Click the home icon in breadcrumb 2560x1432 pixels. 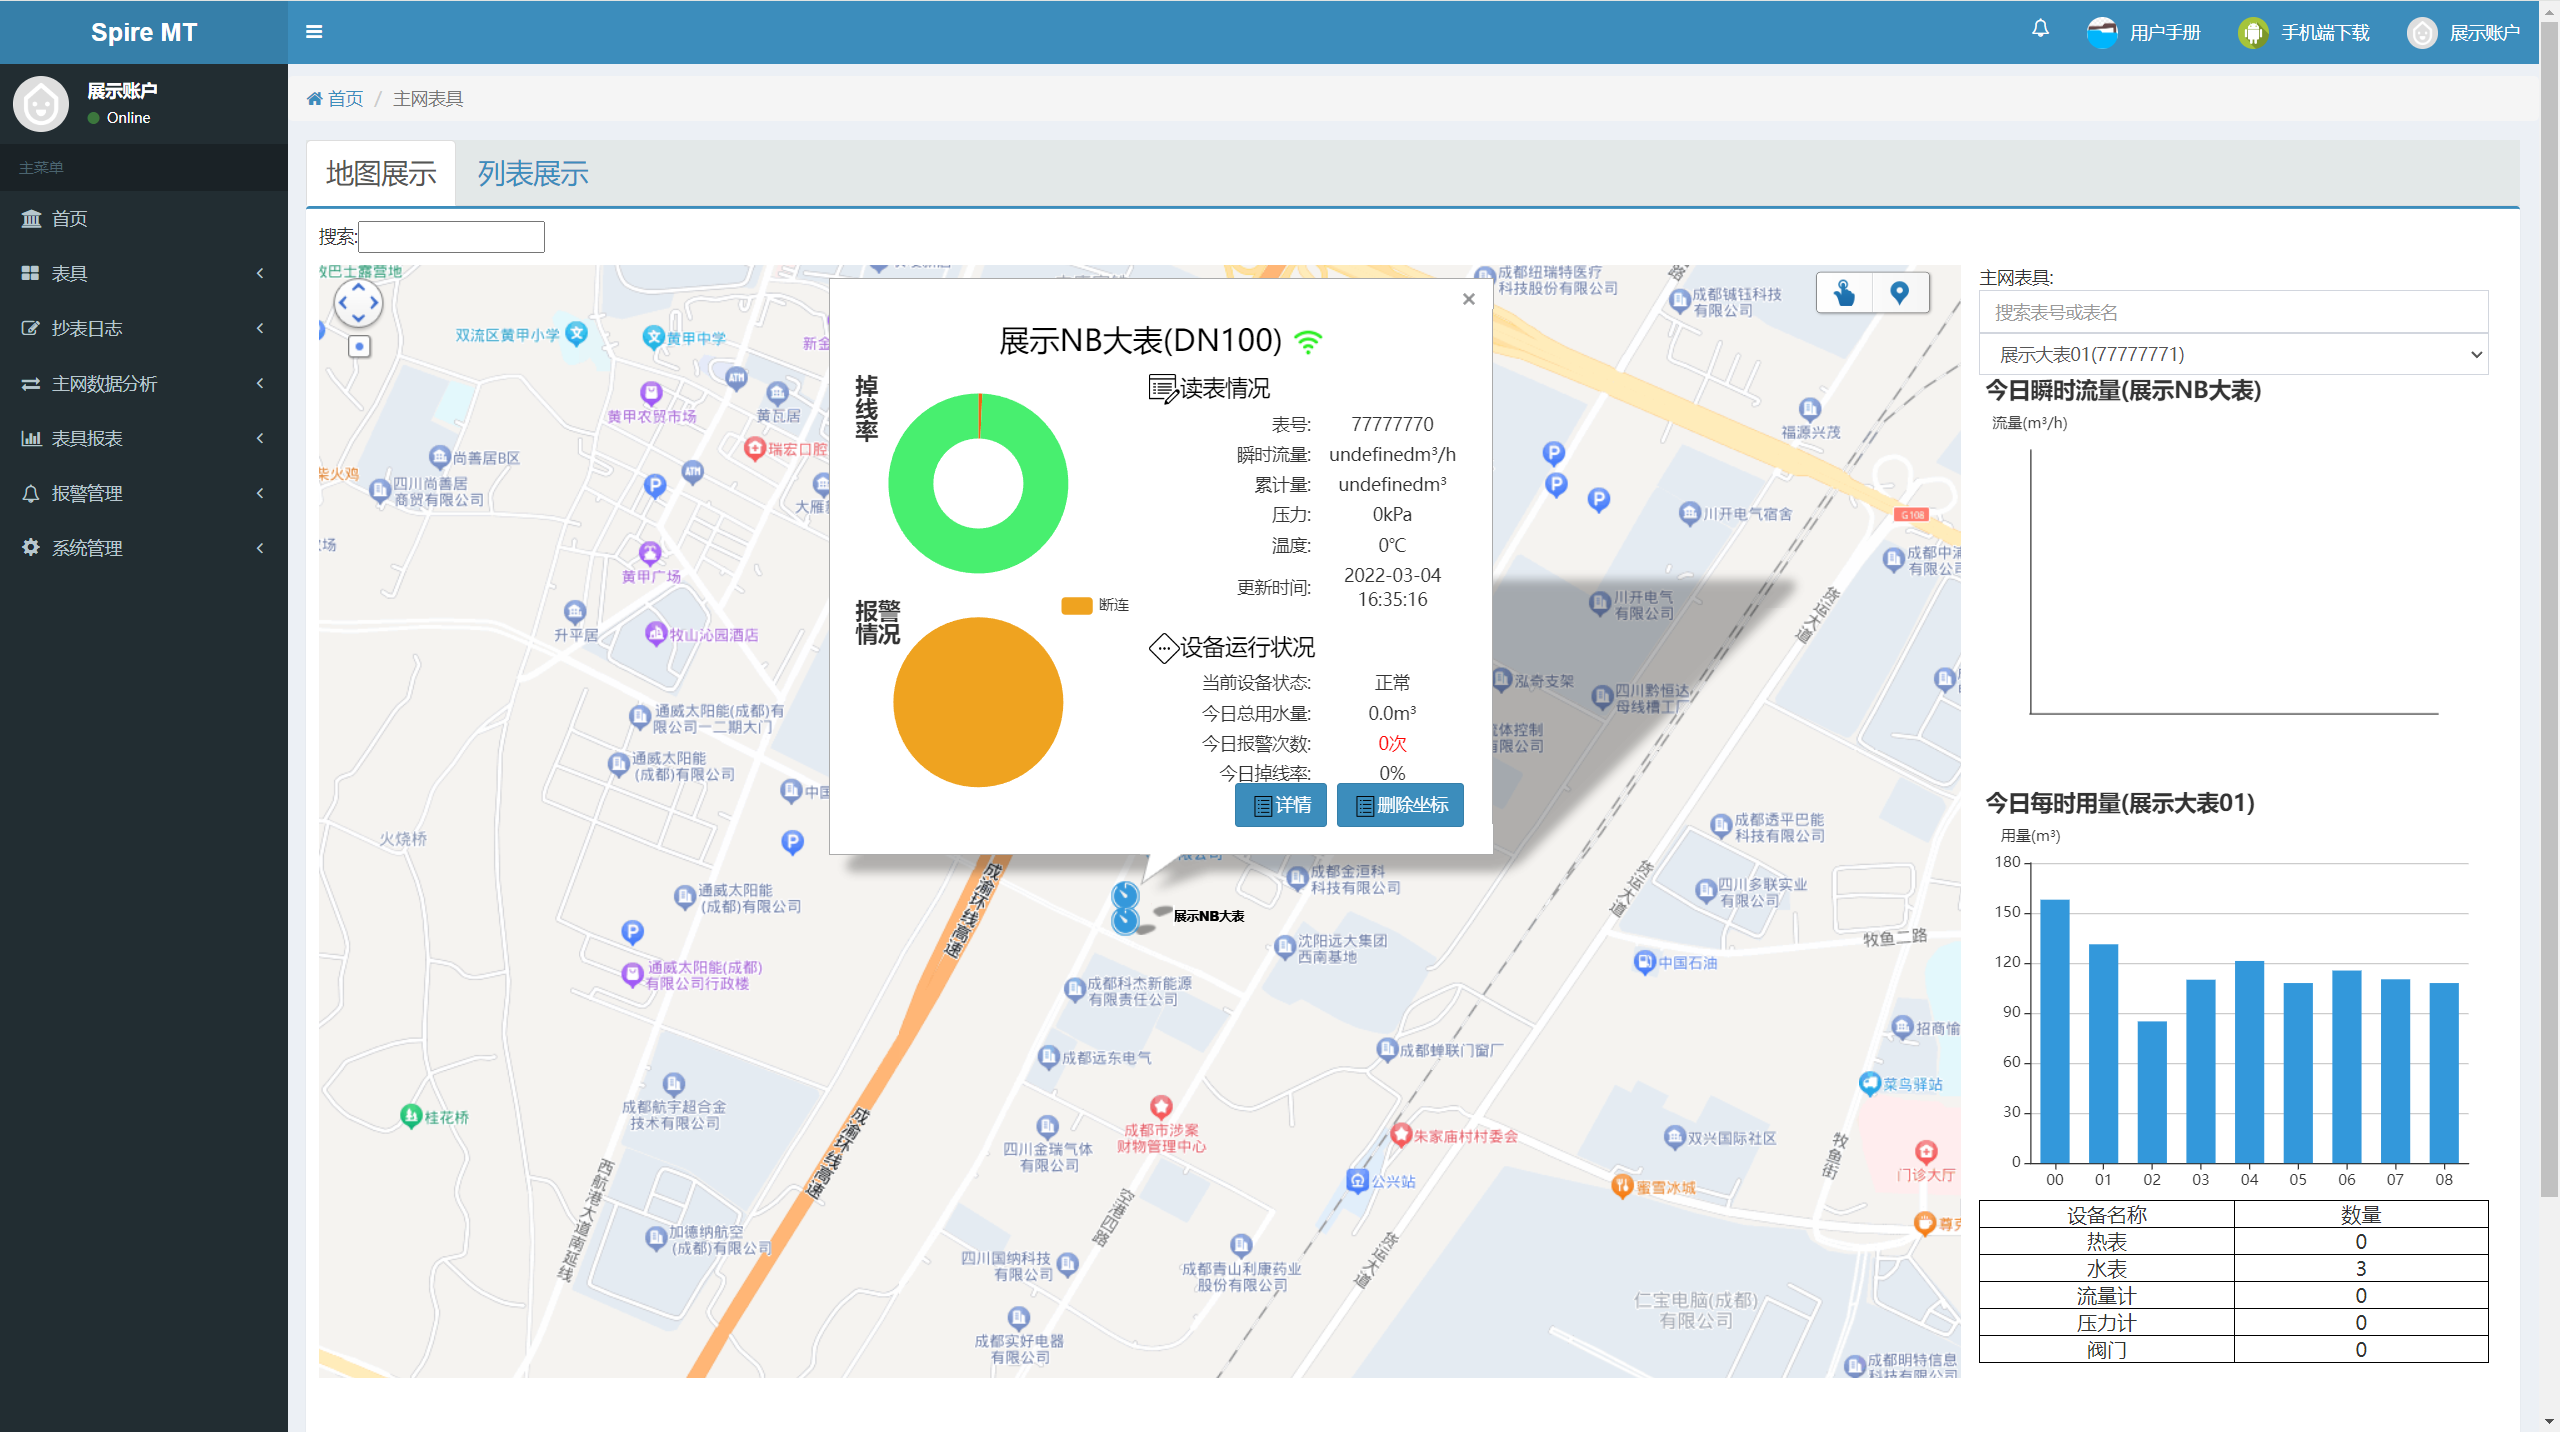pos(315,99)
